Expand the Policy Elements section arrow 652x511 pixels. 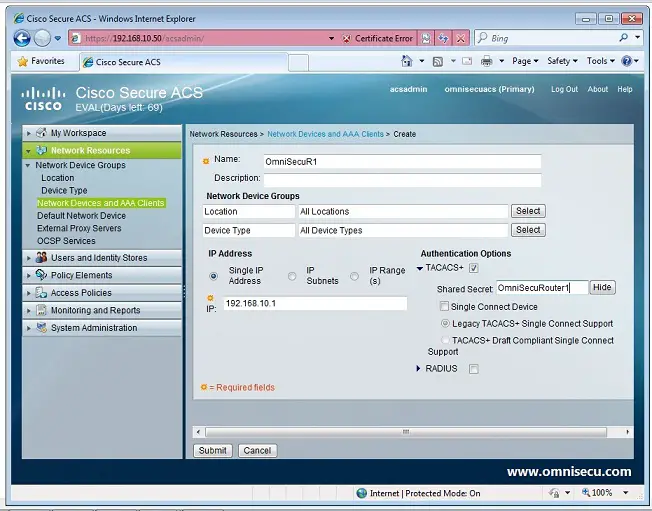click(x=29, y=276)
